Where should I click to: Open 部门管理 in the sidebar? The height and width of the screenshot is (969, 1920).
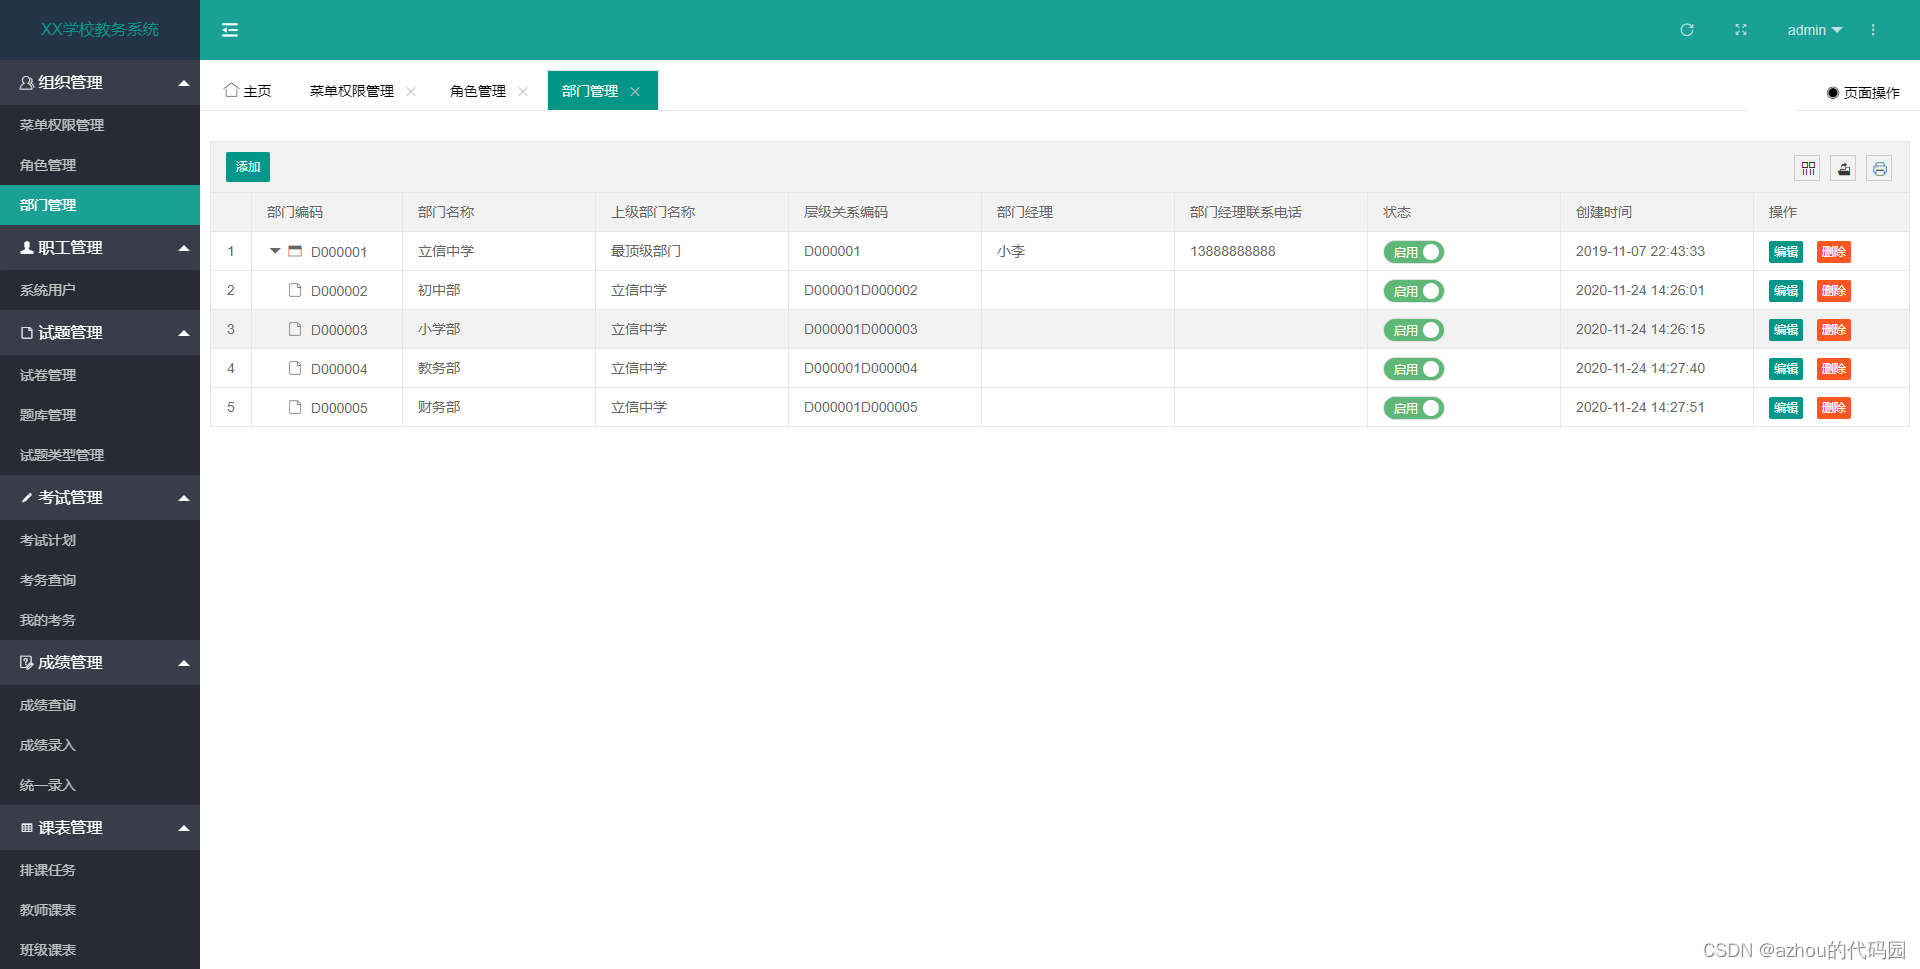pyautogui.click(x=100, y=205)
